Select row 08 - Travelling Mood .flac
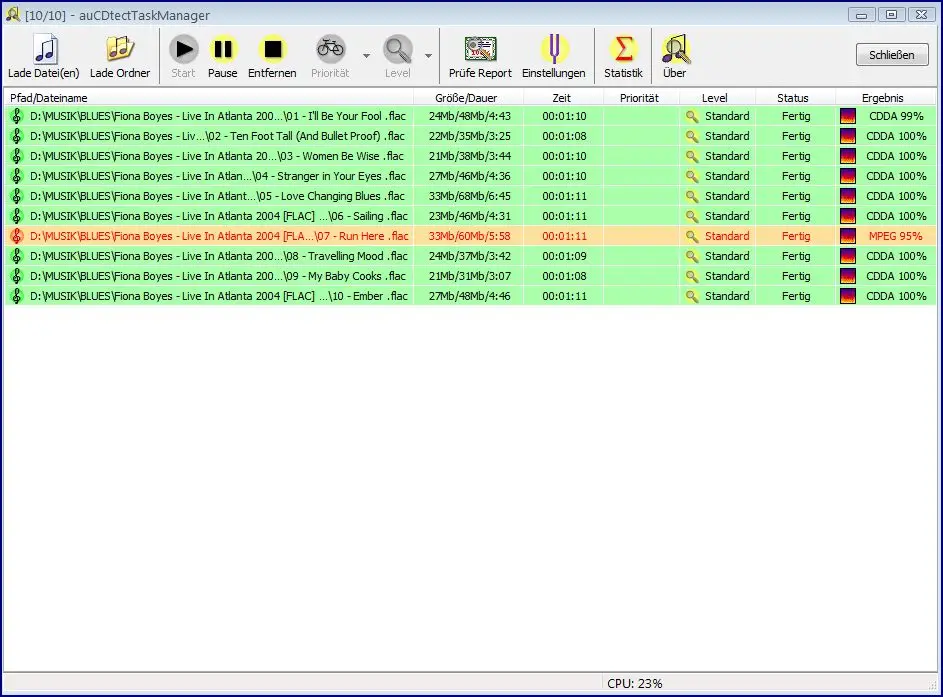Image resolution: width=943 pixels, height=697 pixels. [470, 256]
